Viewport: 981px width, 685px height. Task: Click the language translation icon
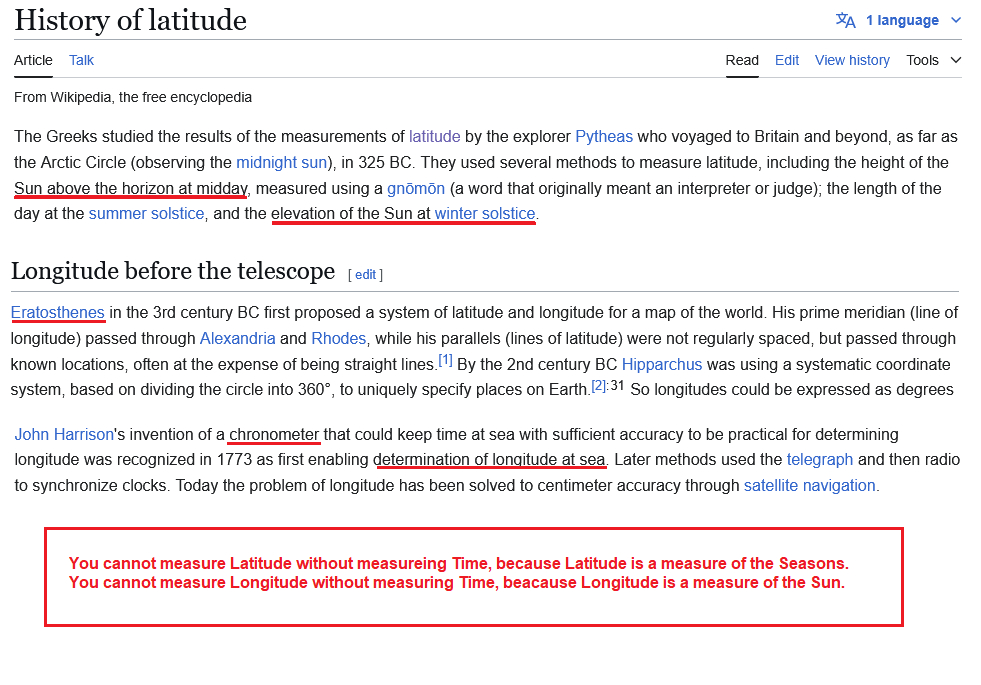845,20
